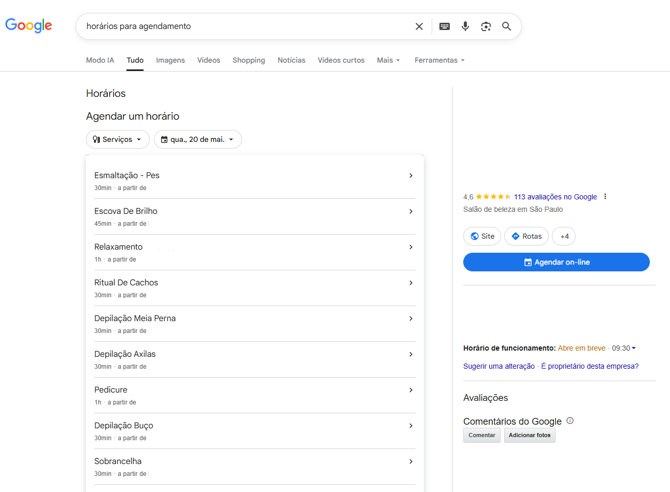Select the Escova De Brilho service row
The width and height of the screenshot is (670, 492).
coord(255,217)
